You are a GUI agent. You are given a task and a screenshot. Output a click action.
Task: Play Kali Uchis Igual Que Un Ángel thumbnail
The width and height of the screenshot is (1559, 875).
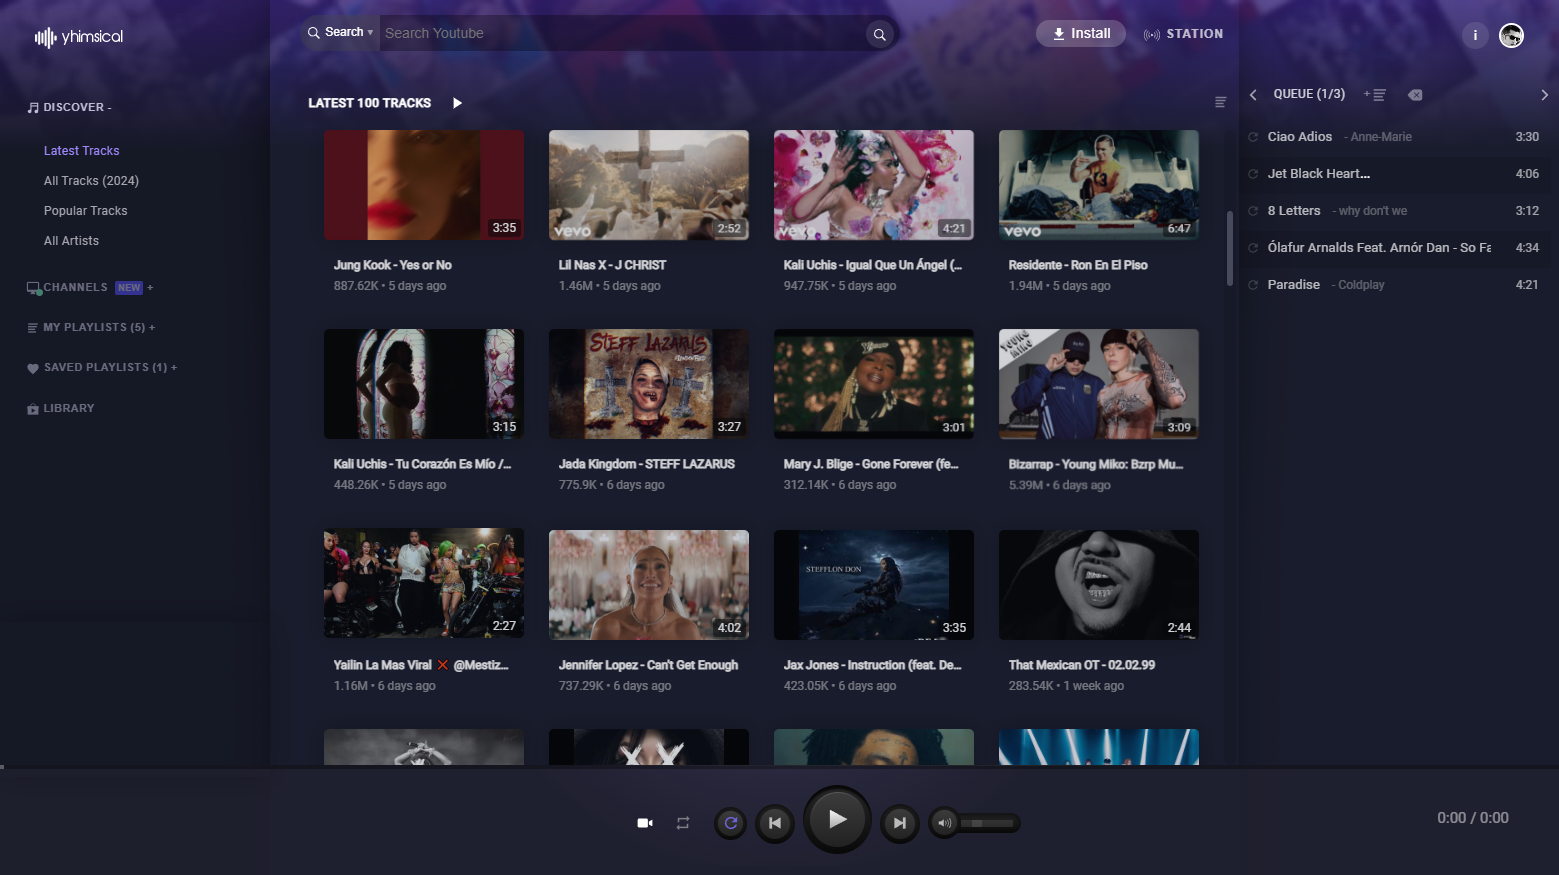tap(874, 185)
